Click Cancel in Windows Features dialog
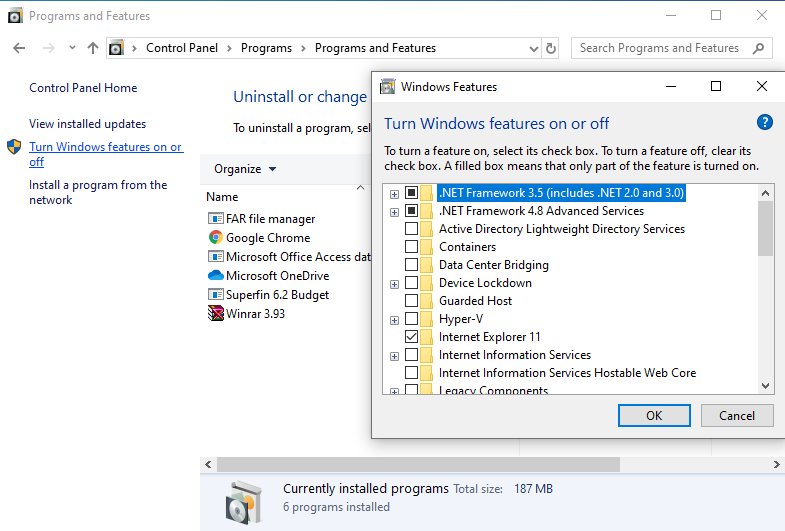785x531 pixels. tap(737, 415)
